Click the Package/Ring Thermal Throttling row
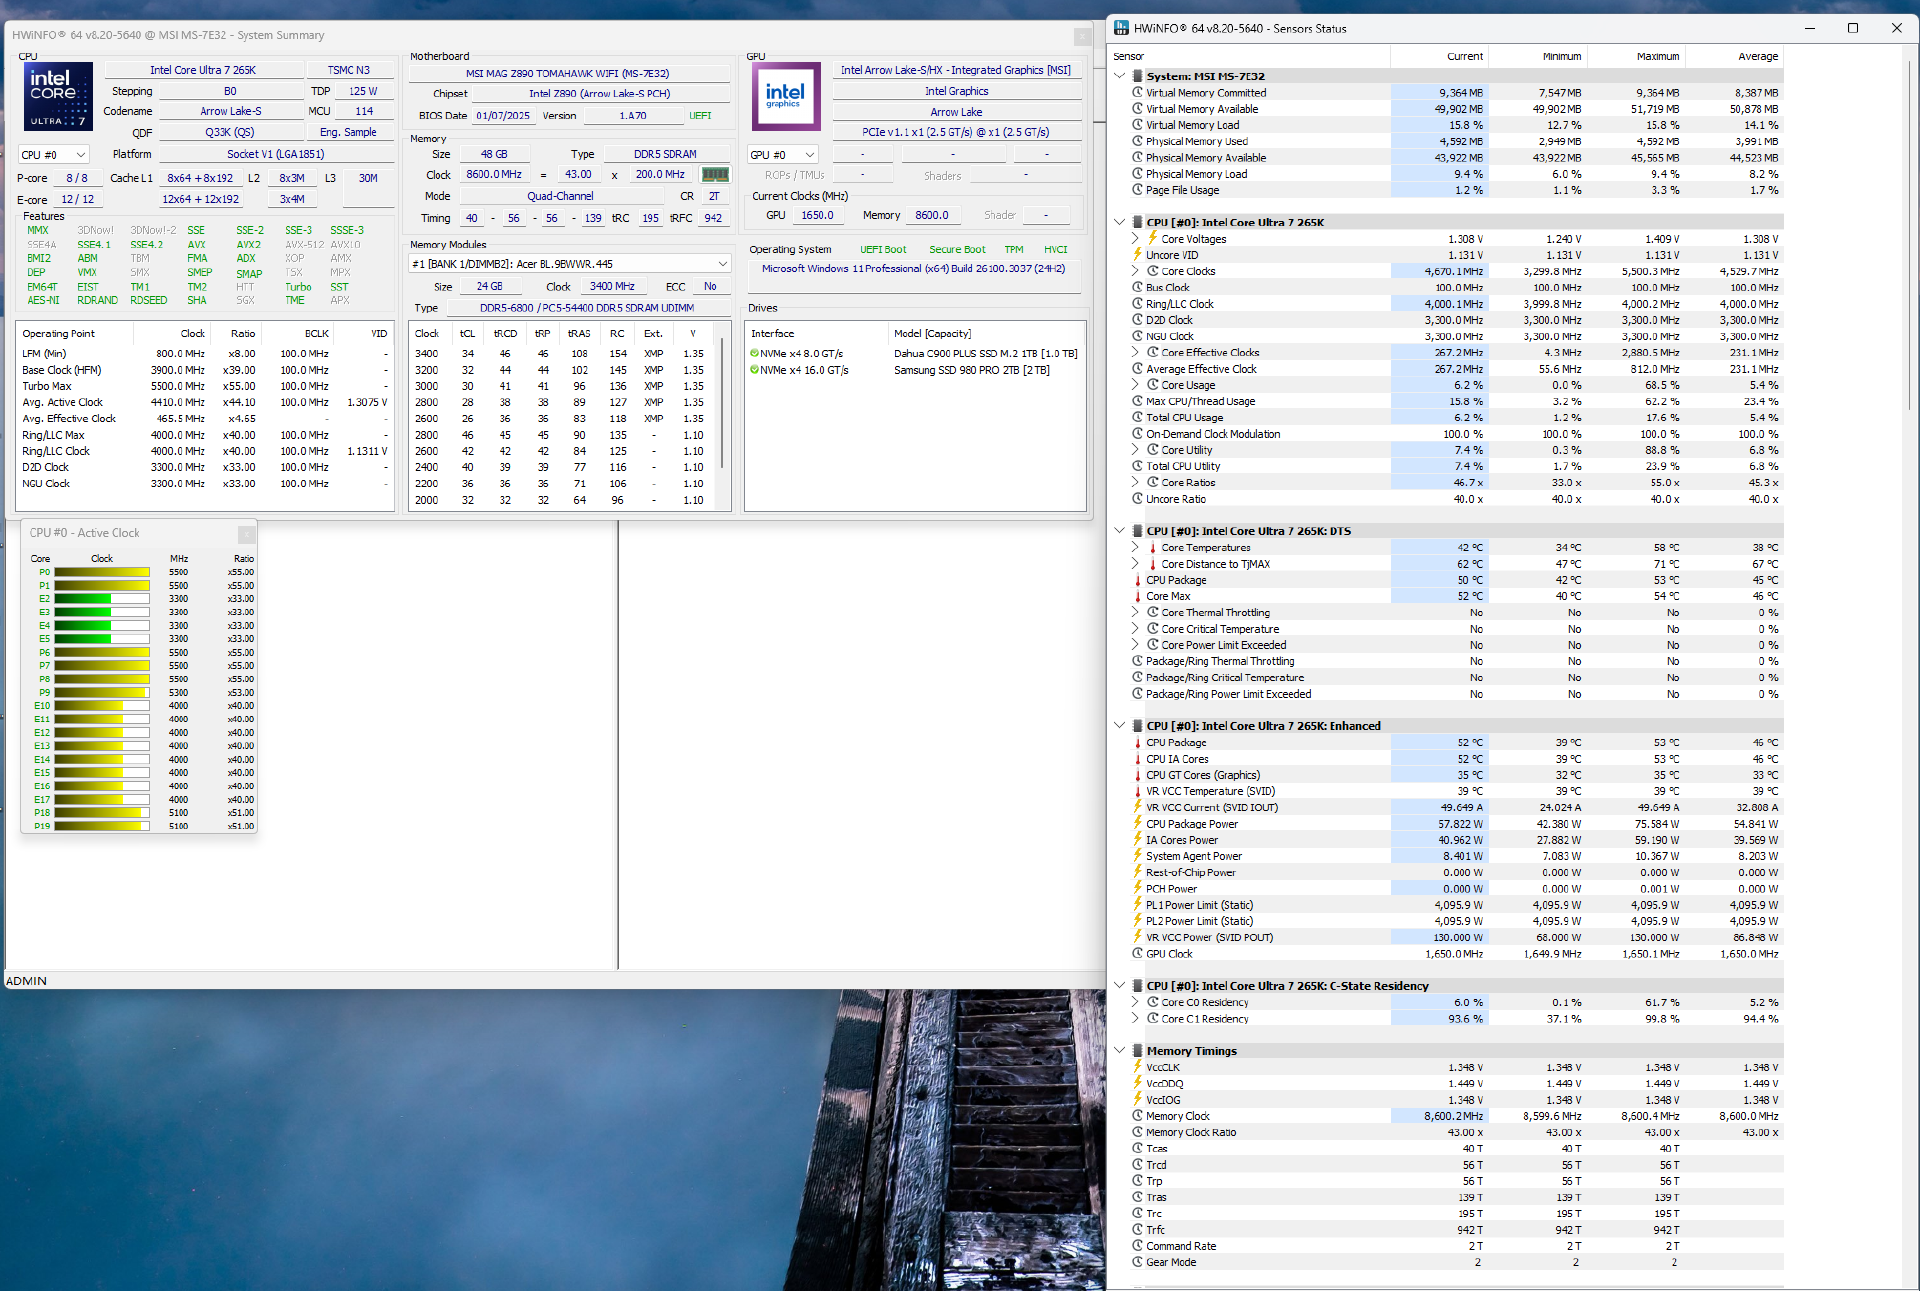The width and height of the screenshot is (1920, 1291). click(x=1456, y=661)
